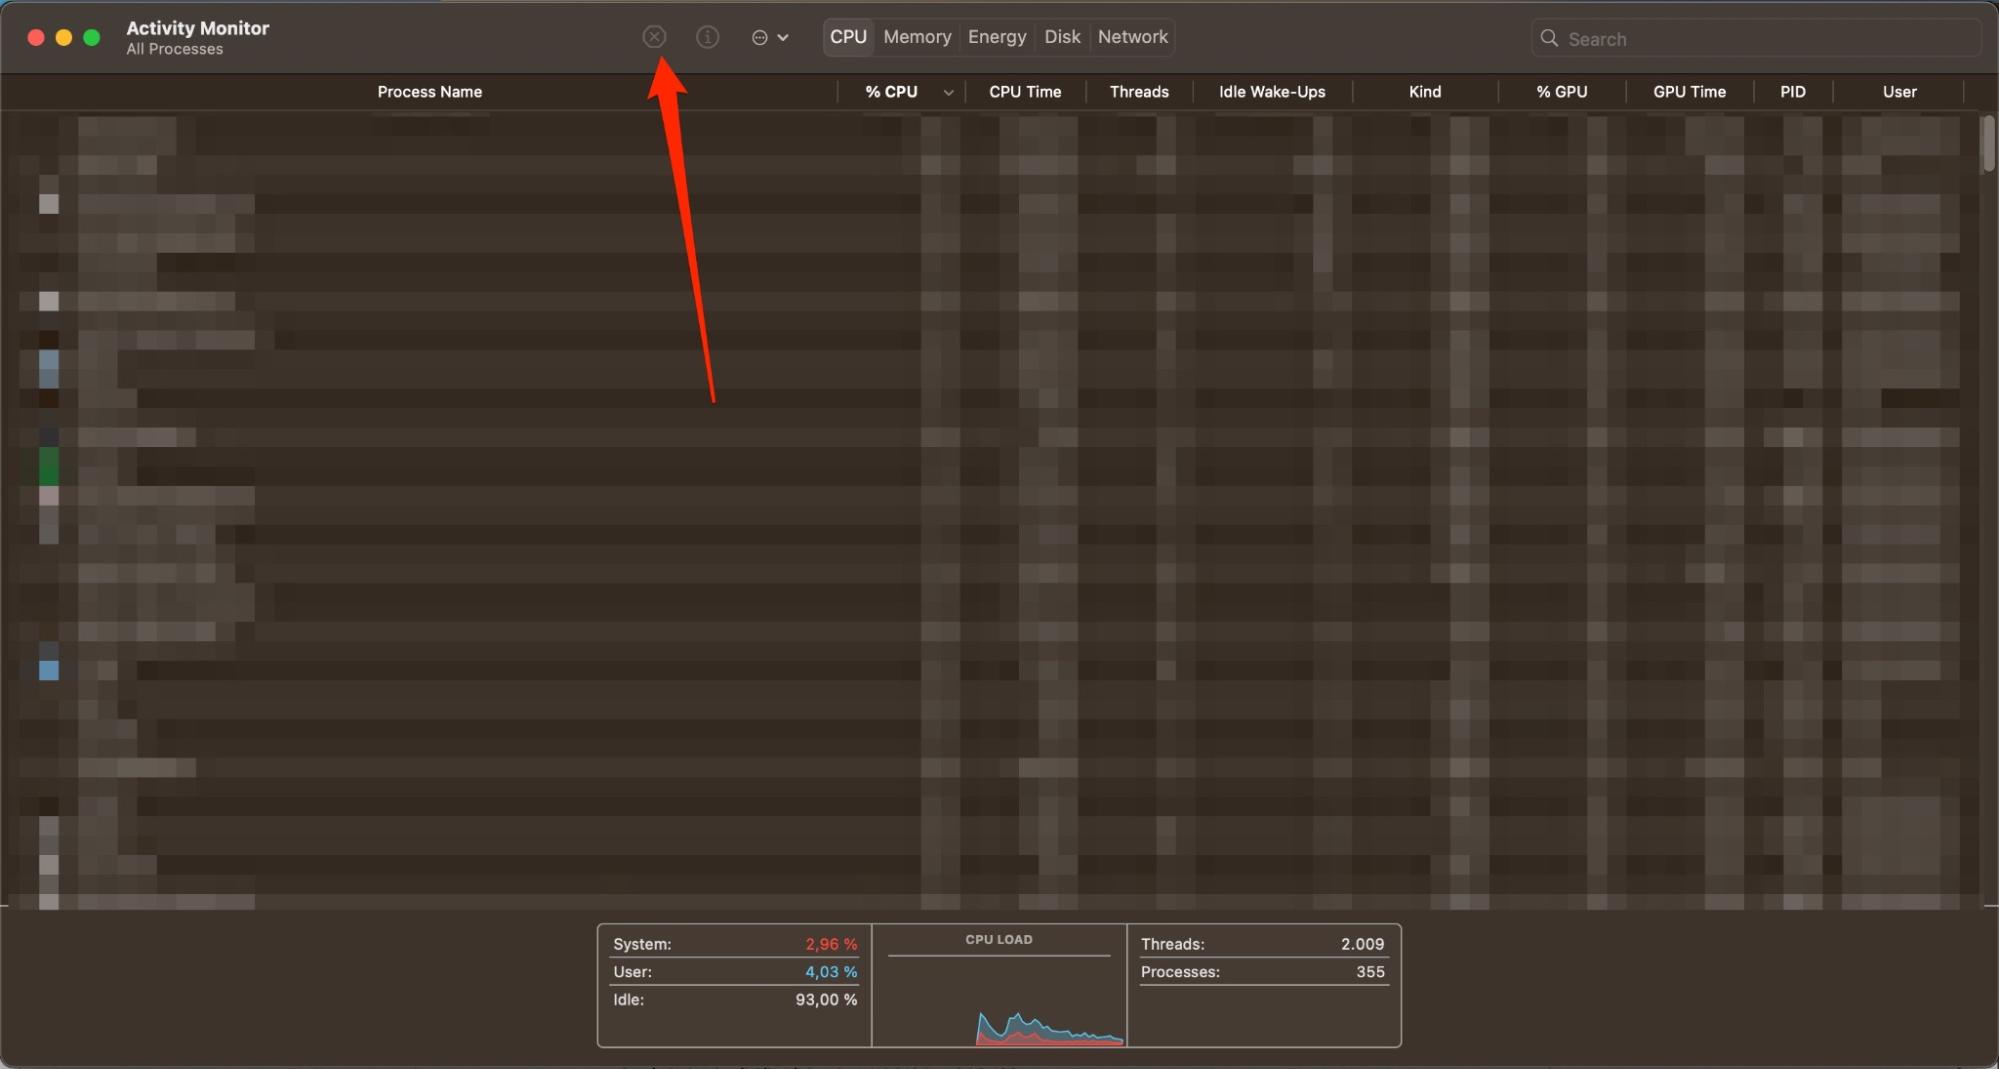Select the Idle value 93,00 %
The image size is (1999, 1069).
point(826,1000)
